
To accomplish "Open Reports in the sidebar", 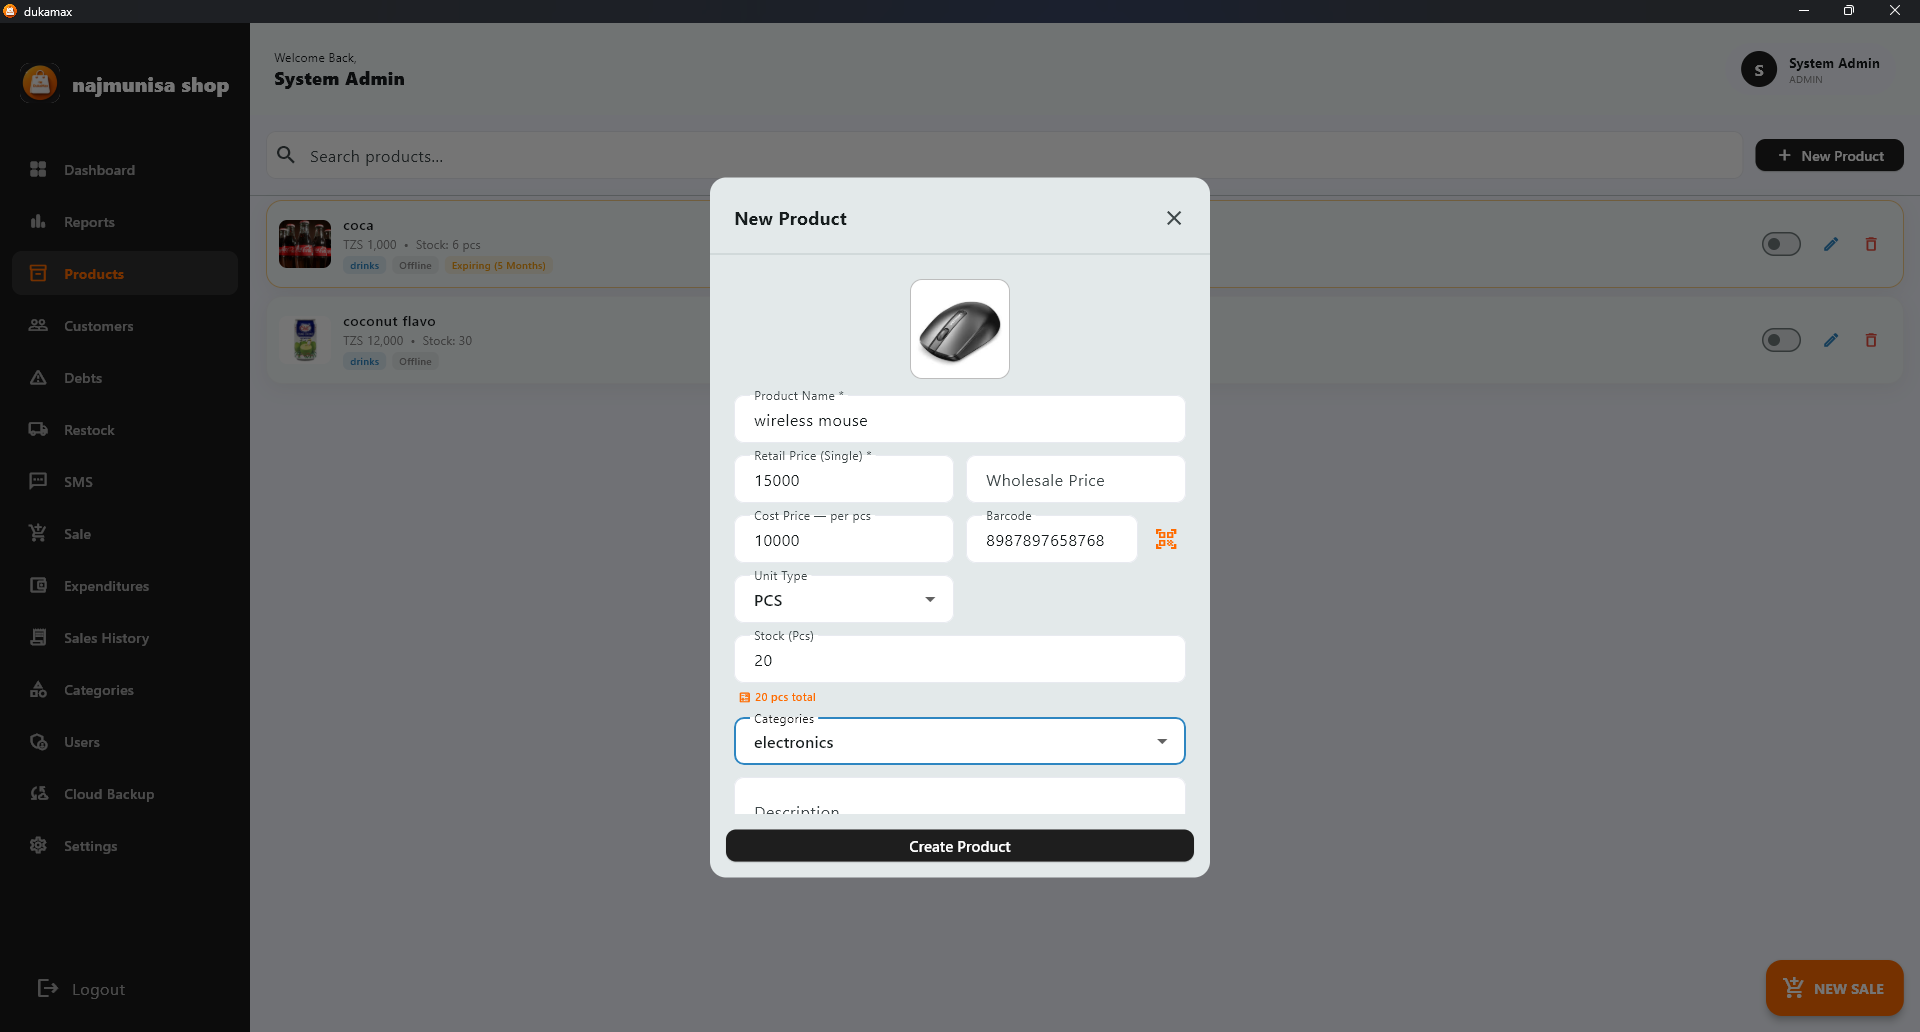I will pyautogui.click(x=125, y=222).
